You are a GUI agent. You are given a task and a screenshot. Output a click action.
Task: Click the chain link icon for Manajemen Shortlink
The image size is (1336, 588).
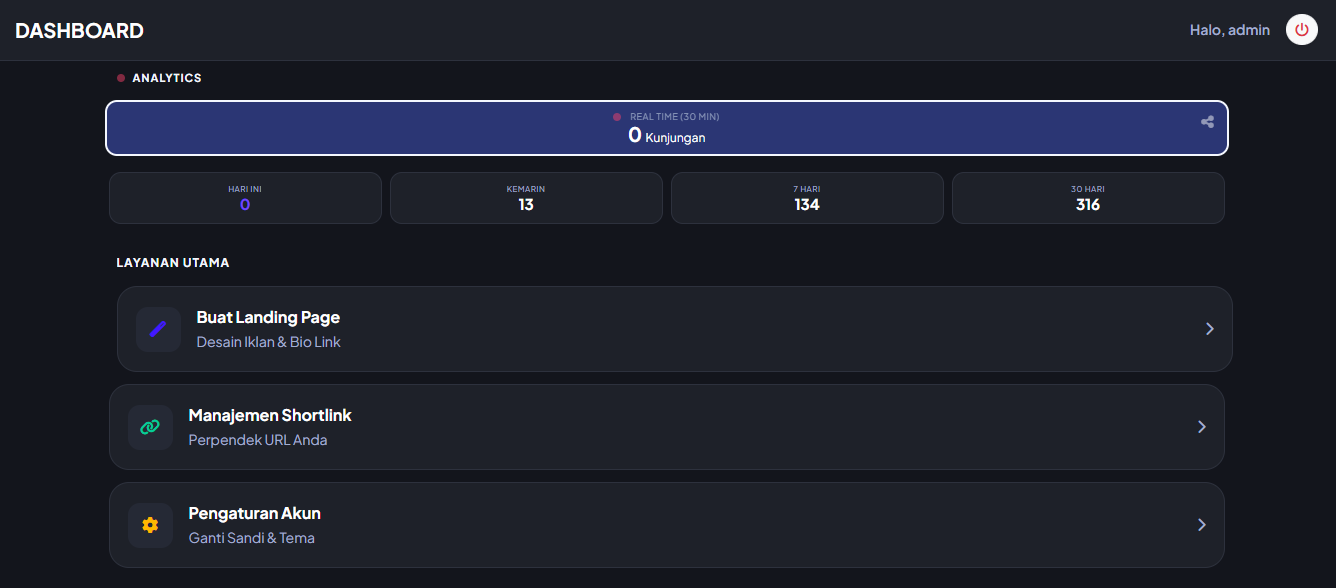pyautogui.click(x=150, y=427)
